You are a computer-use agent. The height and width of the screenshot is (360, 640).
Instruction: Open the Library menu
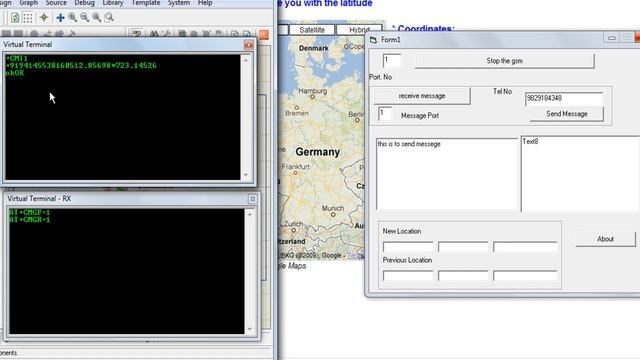pyautogui.click(x=113, y=3)
